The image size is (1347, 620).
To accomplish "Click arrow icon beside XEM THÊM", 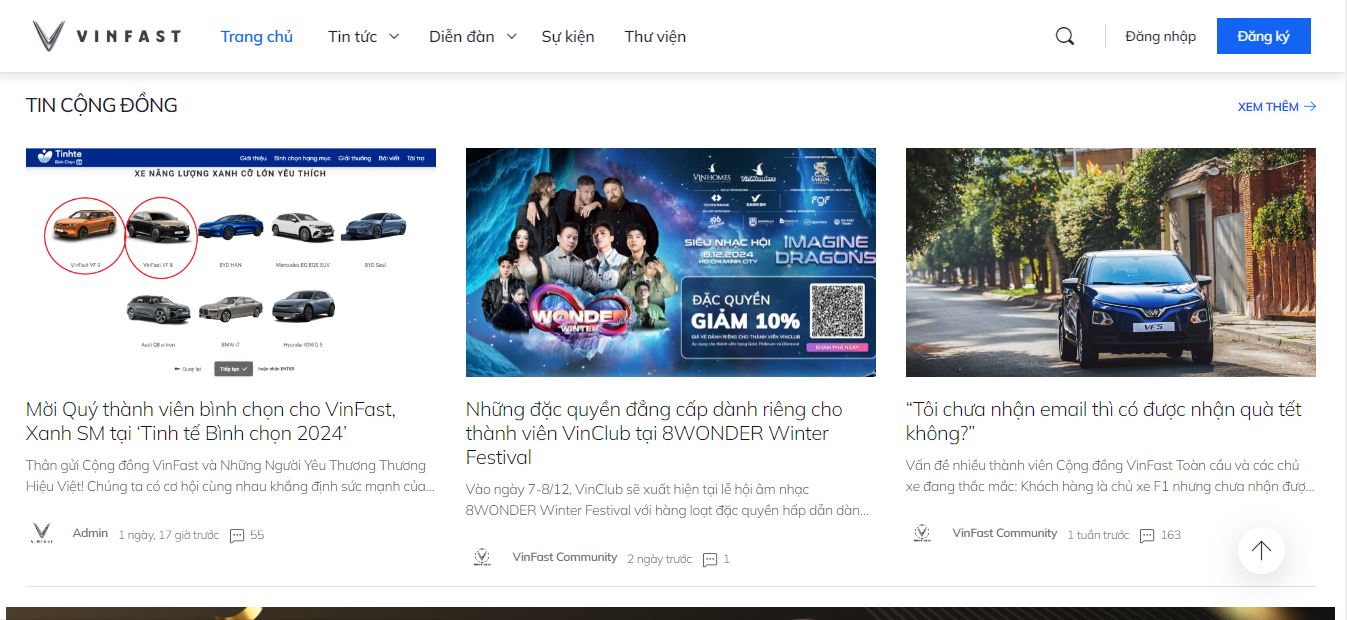I will point(1310,107).
